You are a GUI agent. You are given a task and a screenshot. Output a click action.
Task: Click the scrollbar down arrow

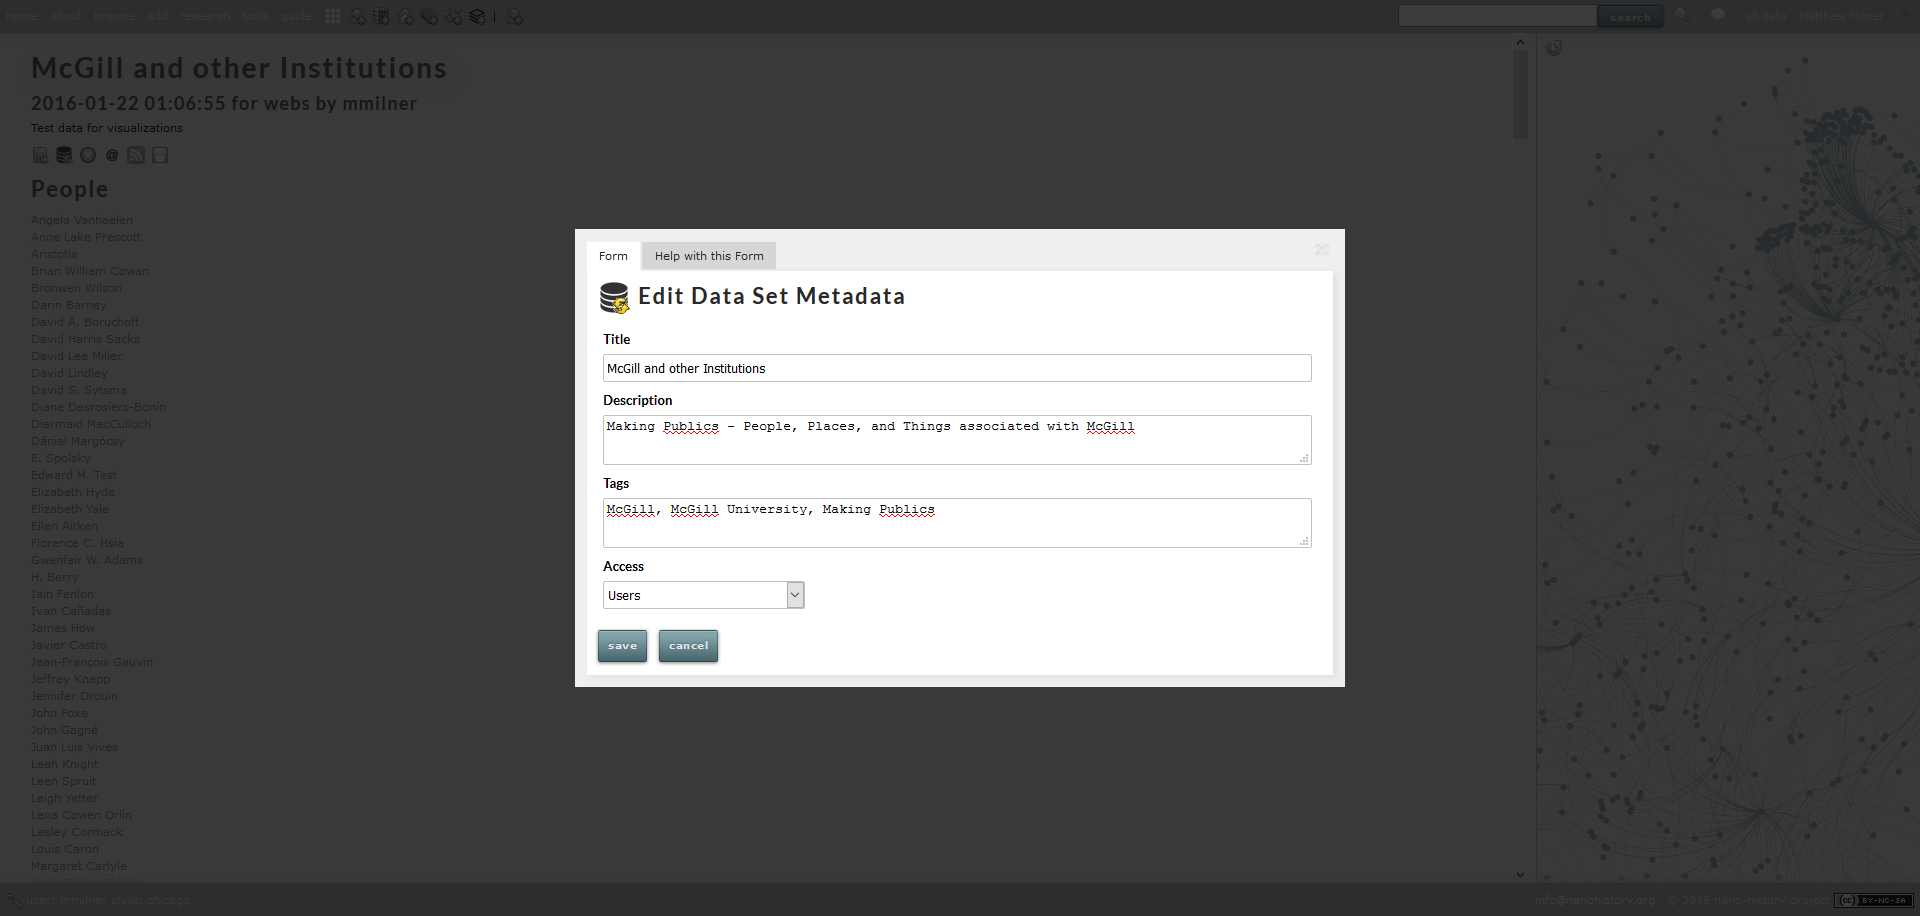tap(1520, 874)
